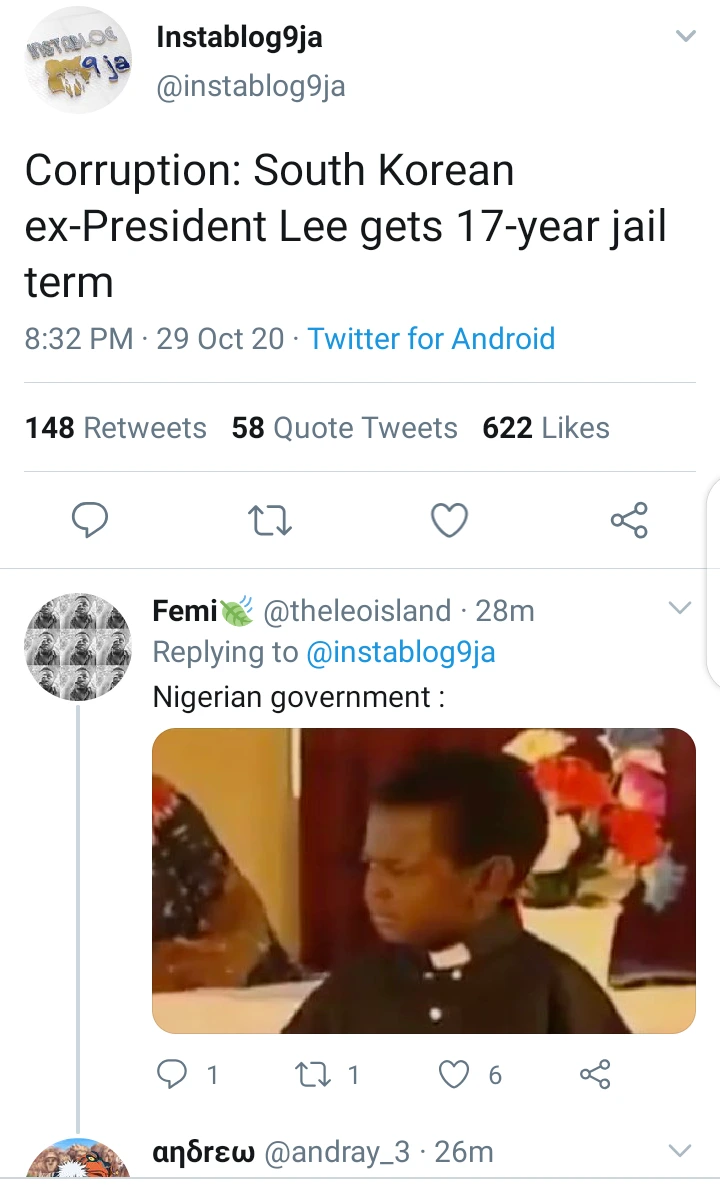
Task: Open the GIF image in Femi's reply
Action: click(x=423, y=880)
